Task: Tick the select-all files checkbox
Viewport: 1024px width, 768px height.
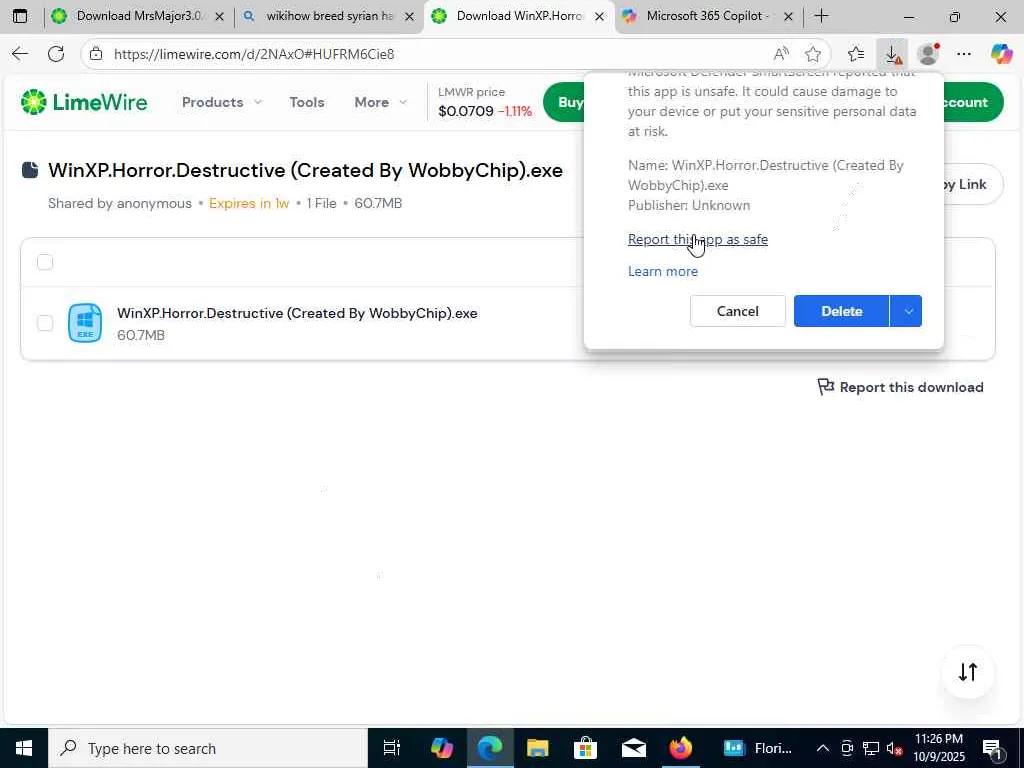Action: pos(45,262)
